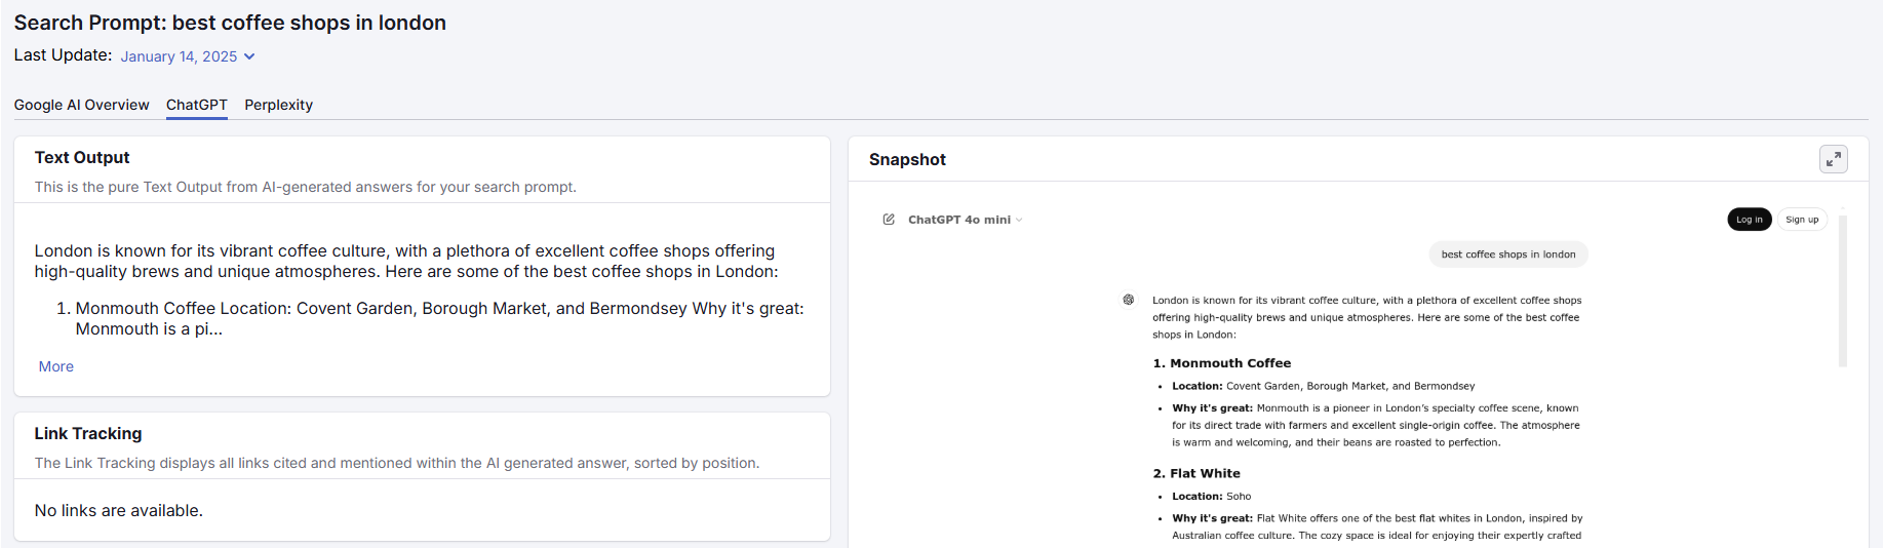The image size is (1884, 548).
Task: Click the Snapshot panel heading
Action: click(907, 160)
